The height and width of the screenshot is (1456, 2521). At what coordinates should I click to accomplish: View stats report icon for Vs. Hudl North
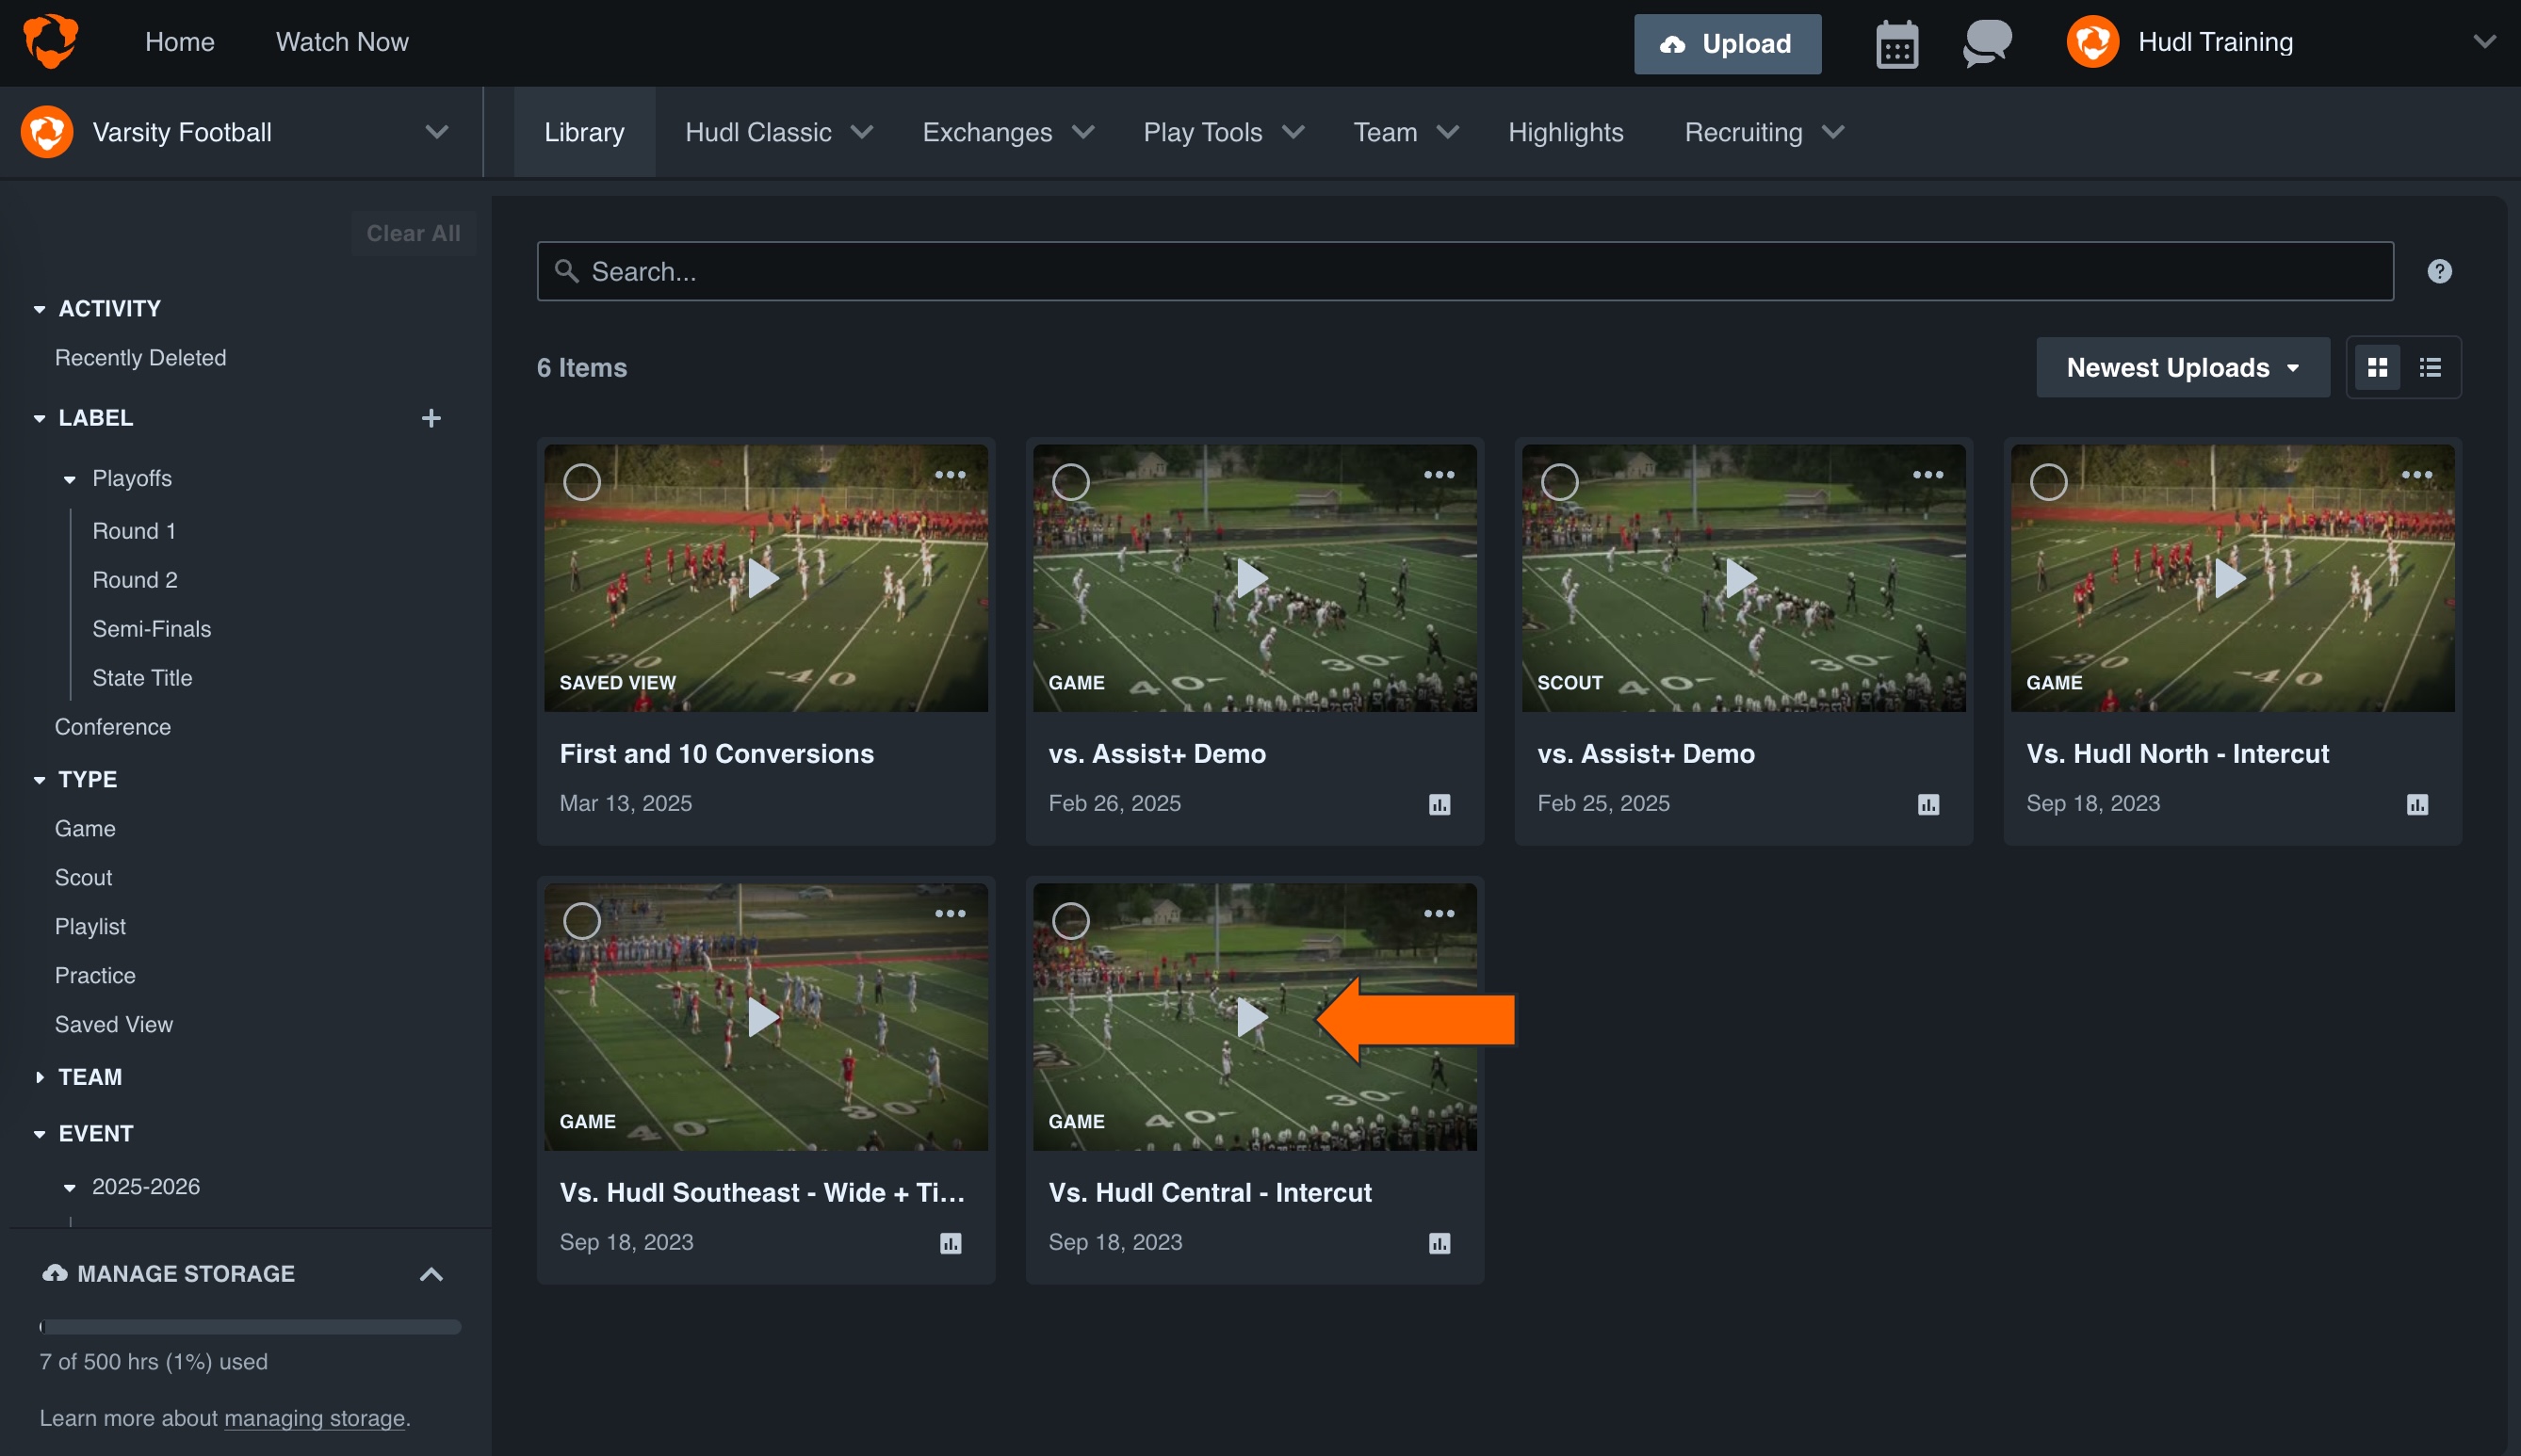pos(2417,804)
